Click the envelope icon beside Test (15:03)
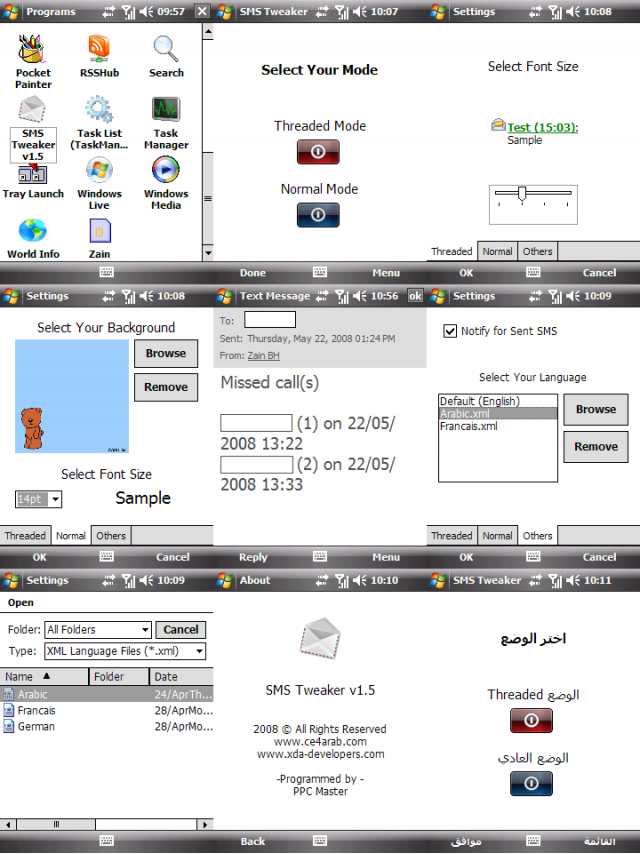The height and width of the screenshot is (854, 640). point(498,125)
